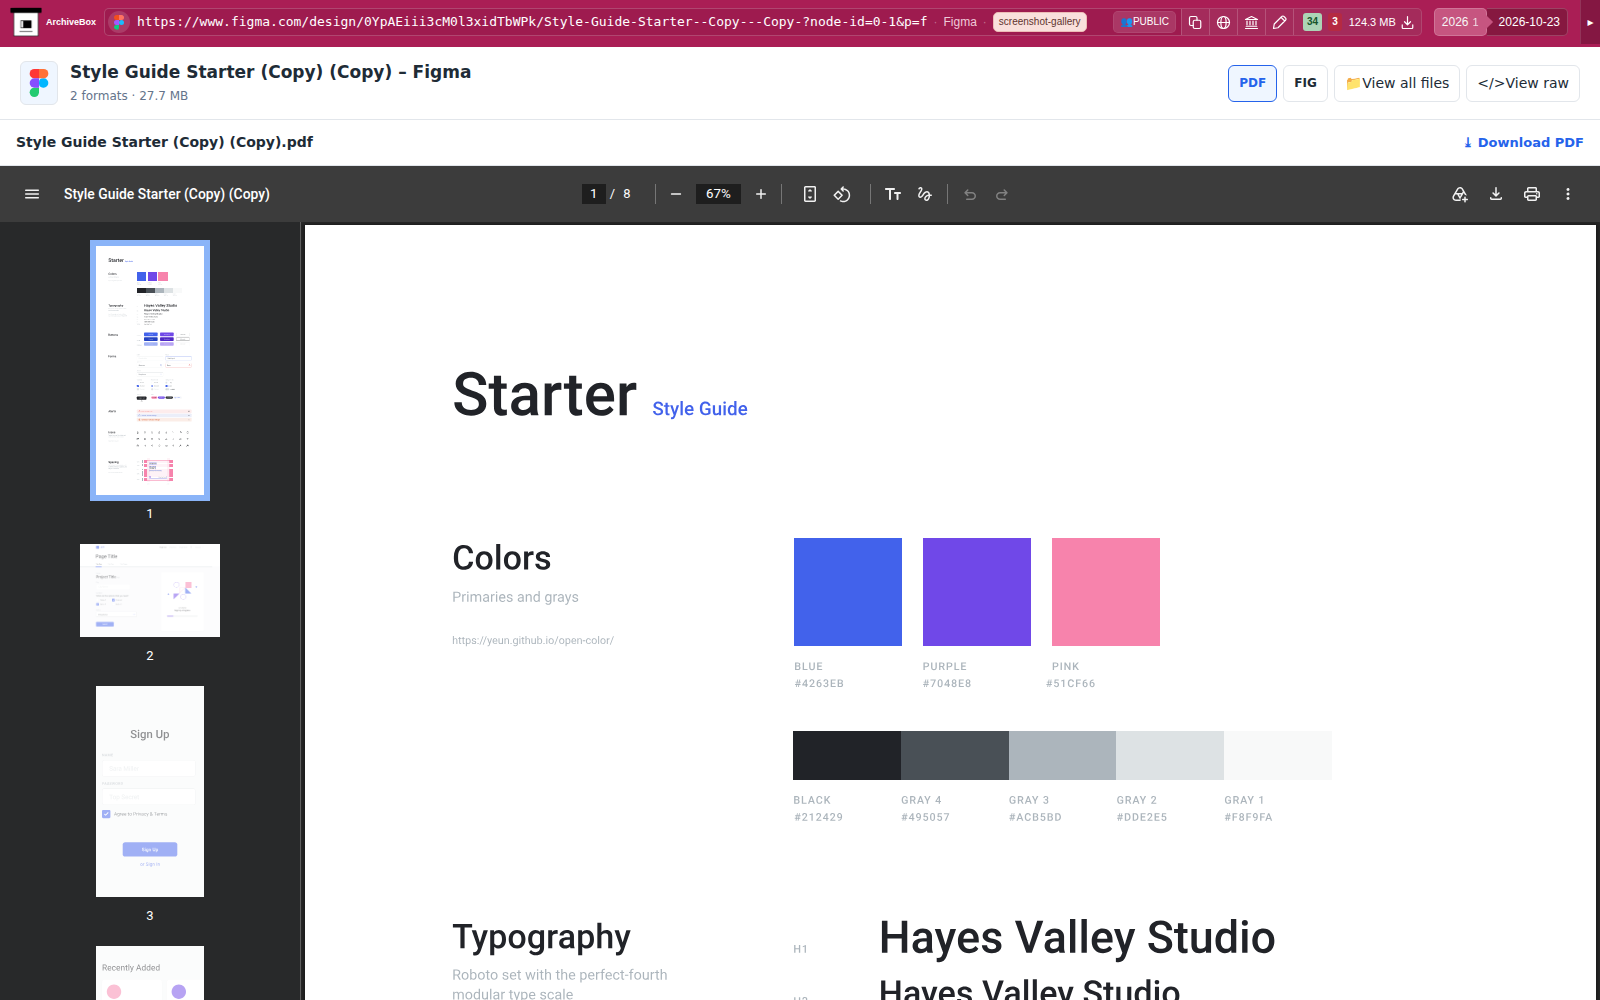Screen dimensions: 1600x1000
Task: Click the pink color swatch
Action: 1106,592
